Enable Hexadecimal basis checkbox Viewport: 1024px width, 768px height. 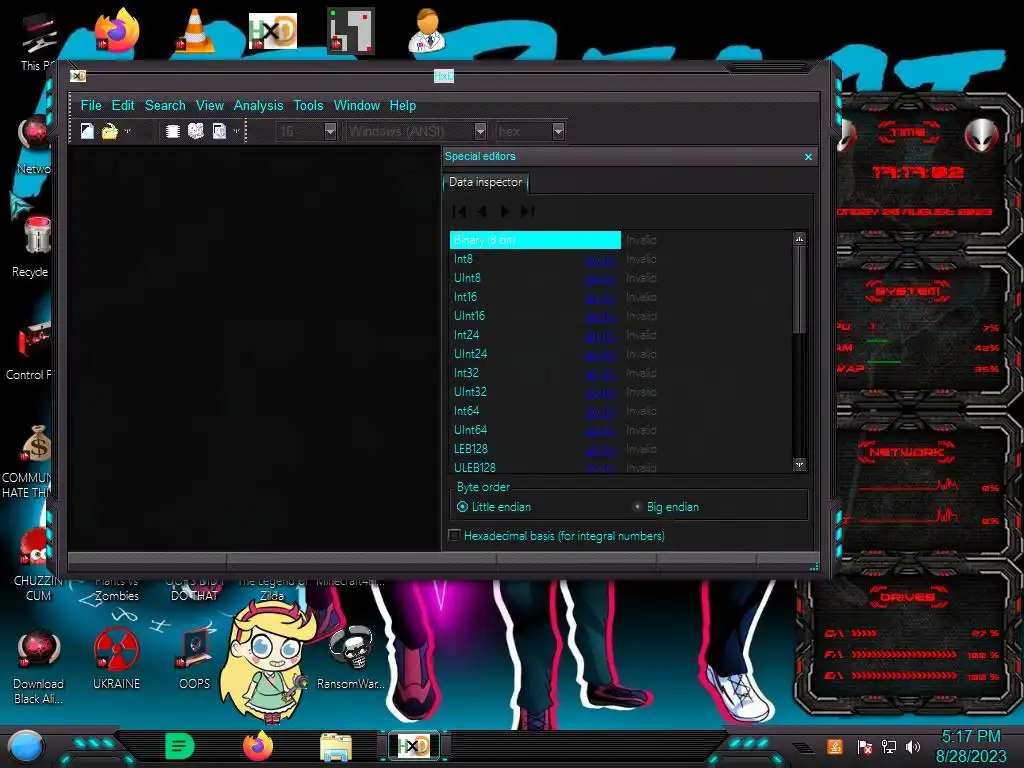[455, 536]
